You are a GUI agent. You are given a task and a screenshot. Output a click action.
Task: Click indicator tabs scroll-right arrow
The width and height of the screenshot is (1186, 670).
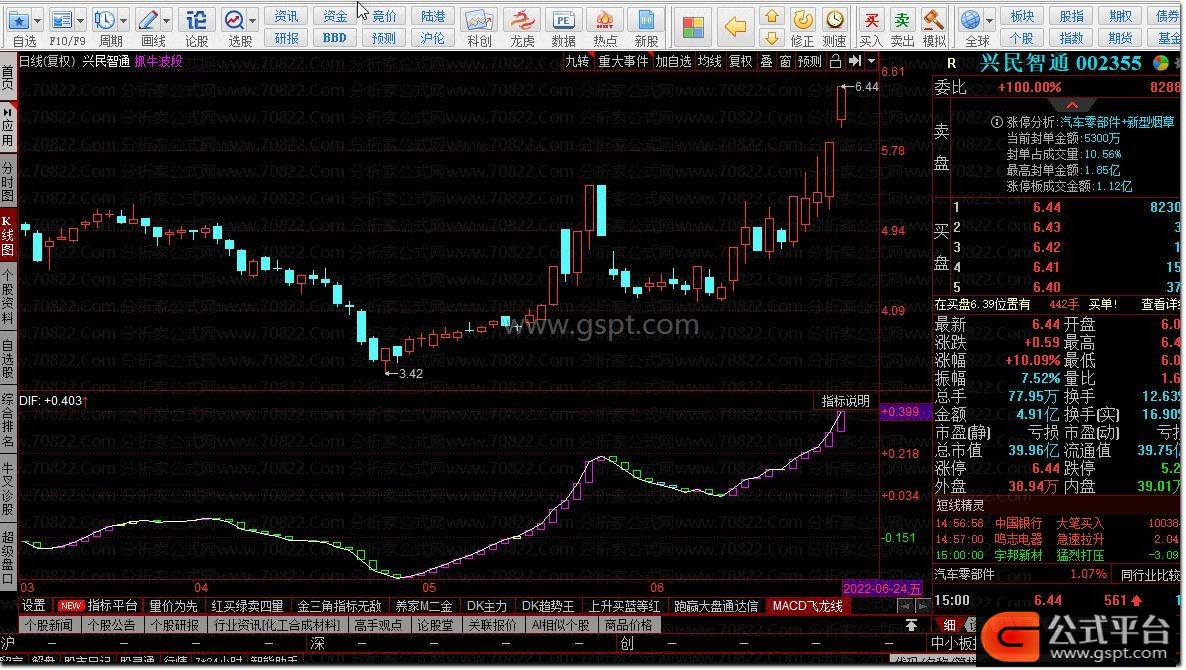pyautogui.click(x=923, y=606)
